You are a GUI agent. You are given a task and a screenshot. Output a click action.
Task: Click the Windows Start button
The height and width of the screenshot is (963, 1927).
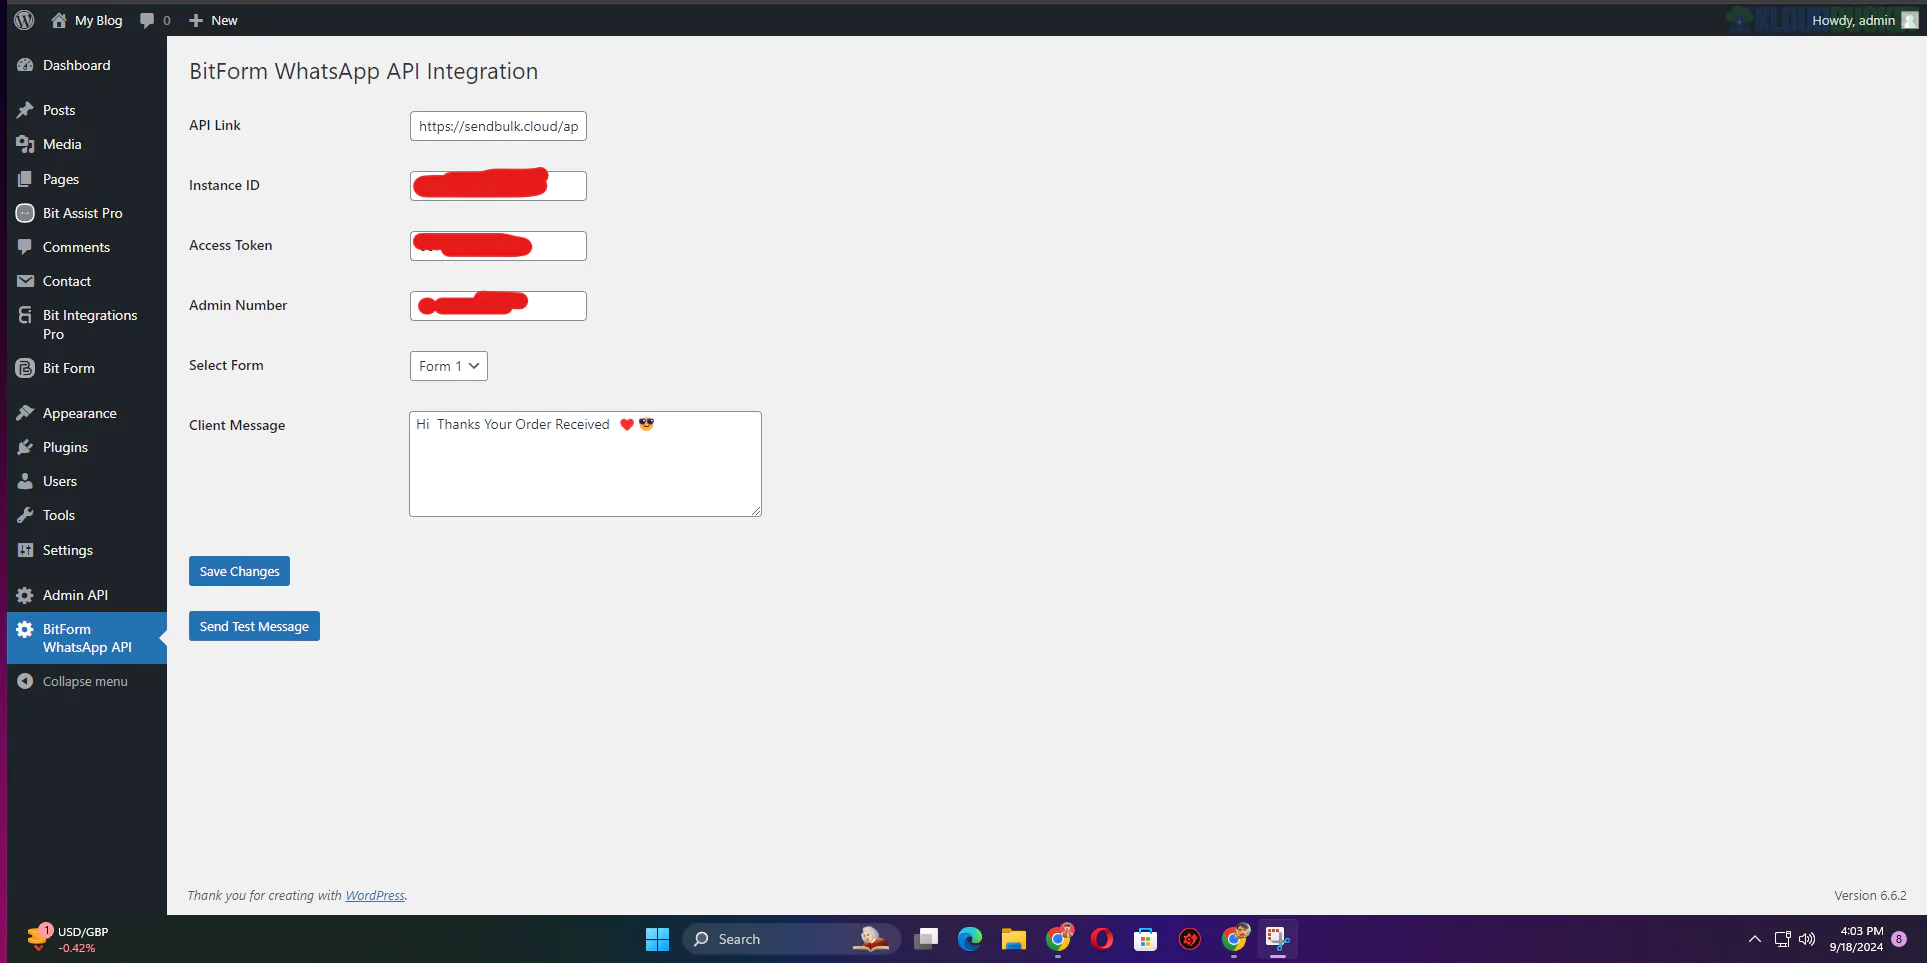[x=657, y=939]
